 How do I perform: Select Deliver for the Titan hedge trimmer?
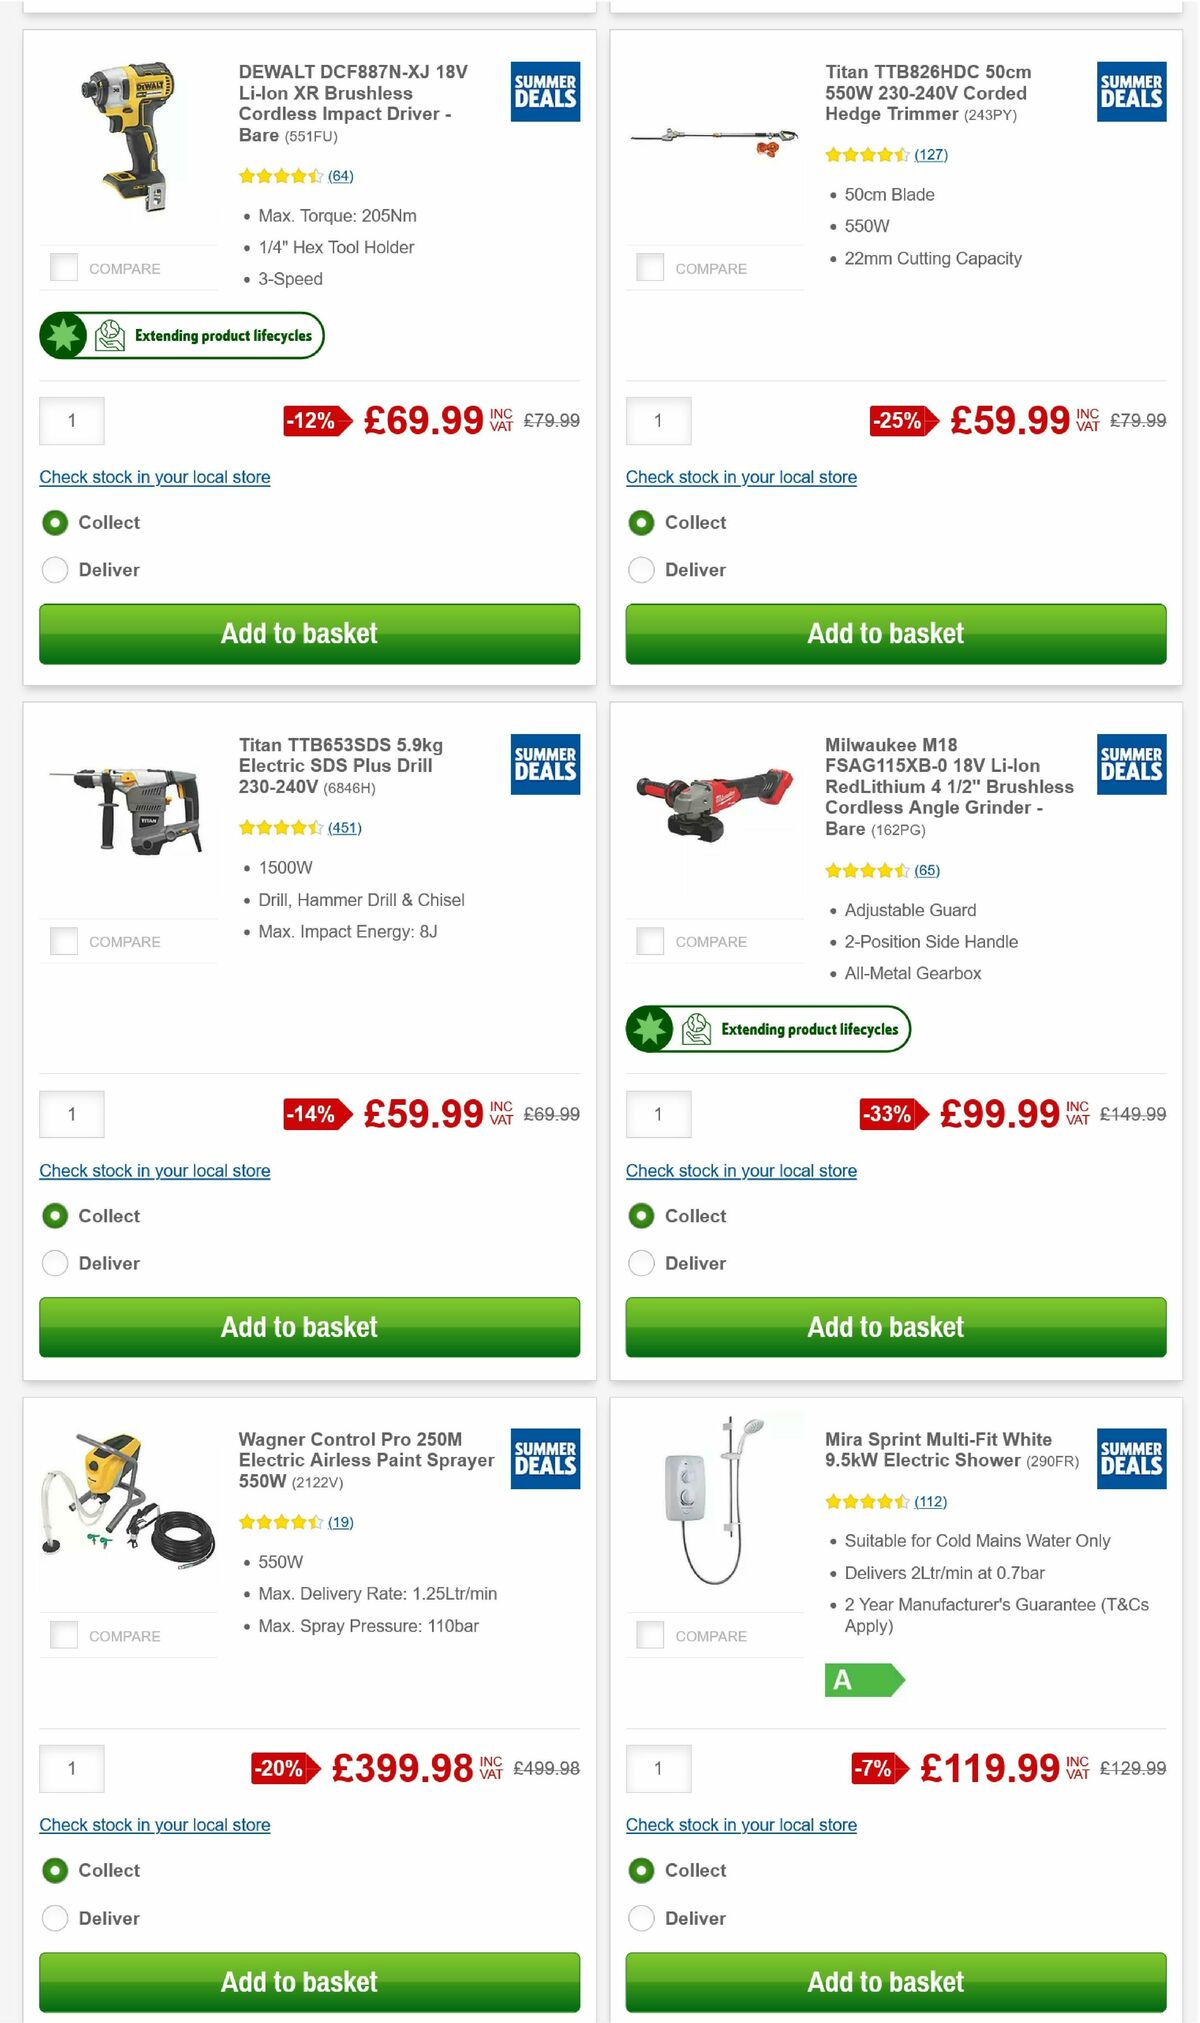tap(641, 569)
